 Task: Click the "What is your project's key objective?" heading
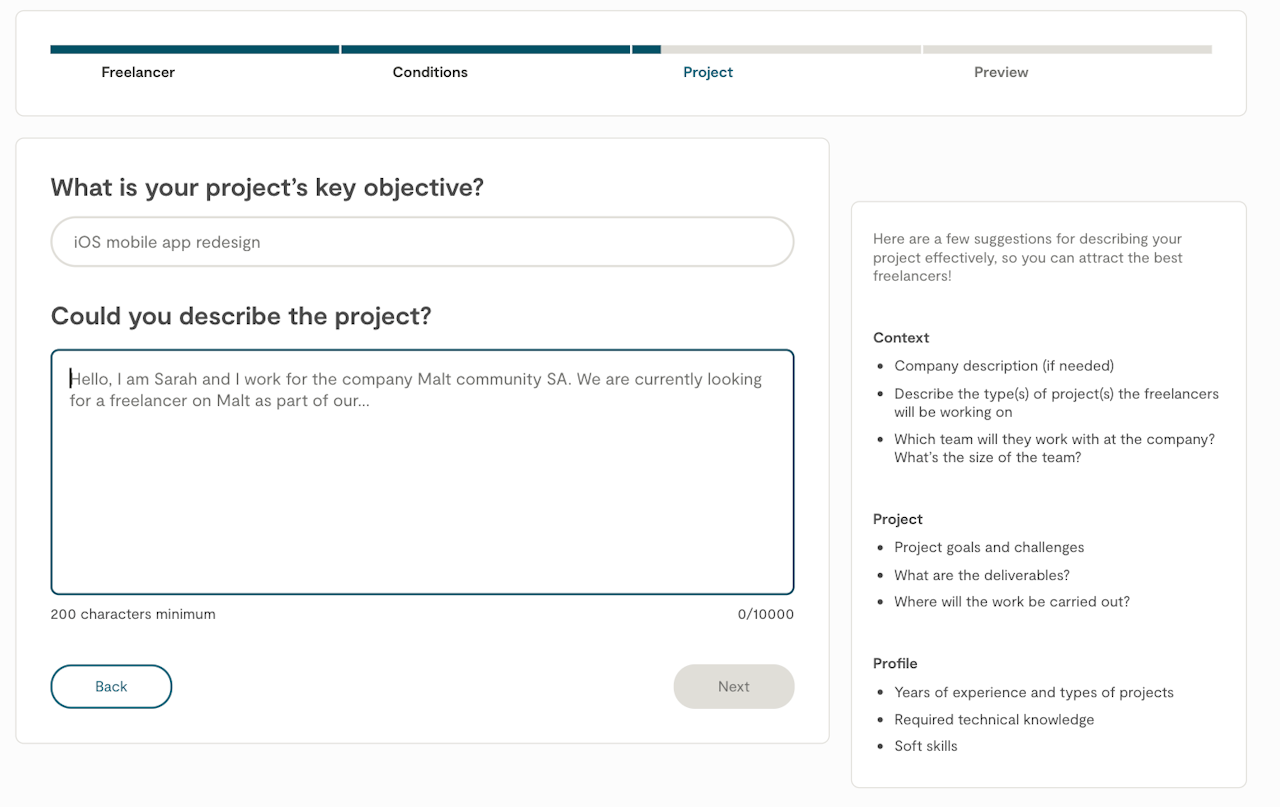267,188
